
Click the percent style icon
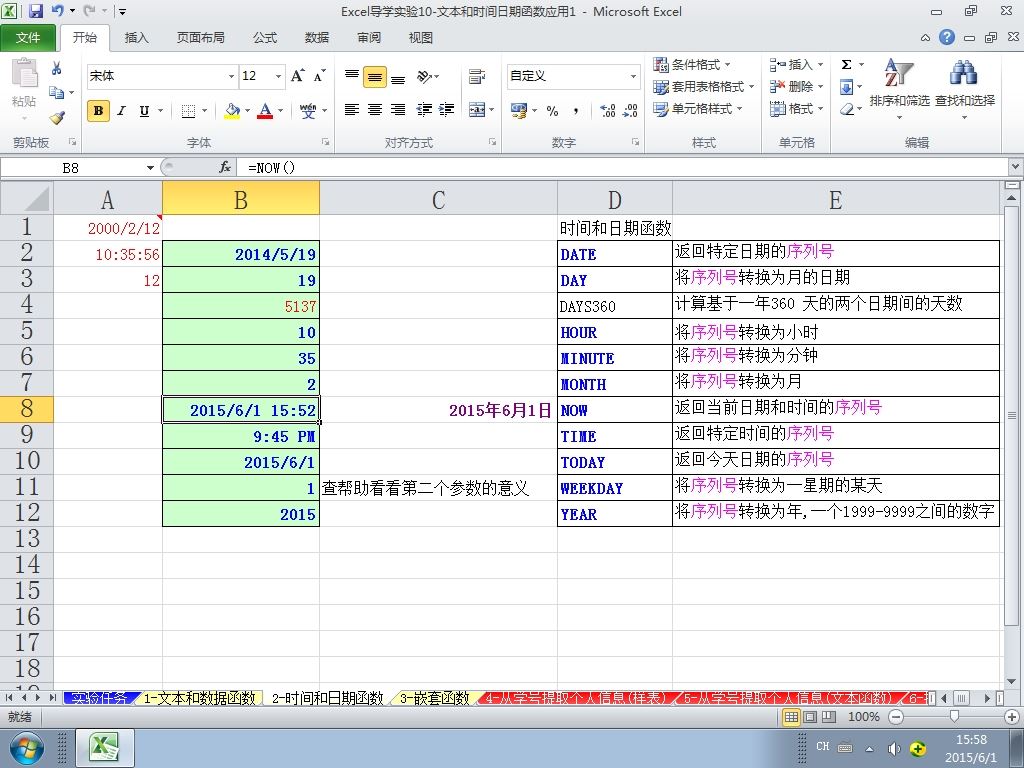[x=552, y=111]
